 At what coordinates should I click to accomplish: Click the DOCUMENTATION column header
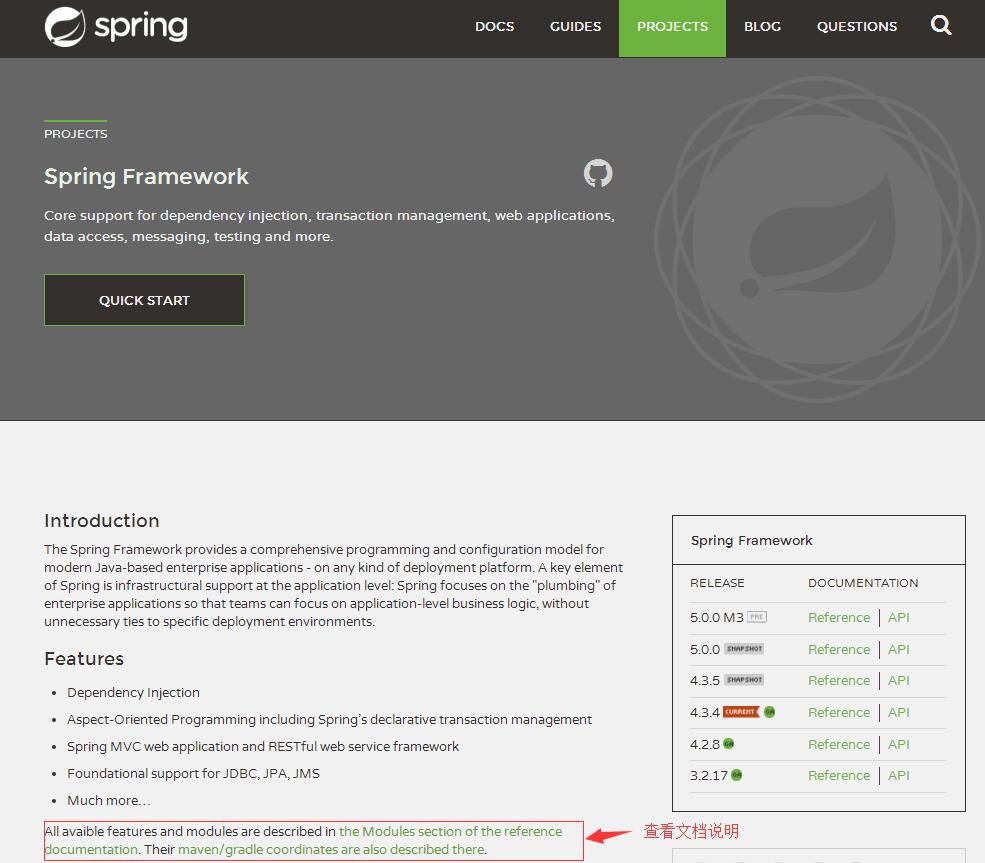click(863, 583)
